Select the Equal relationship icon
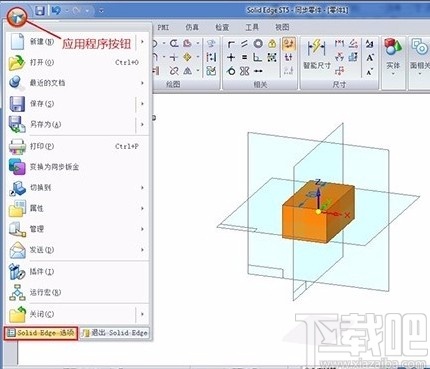The image size is (430, 369). pos(244,57)
